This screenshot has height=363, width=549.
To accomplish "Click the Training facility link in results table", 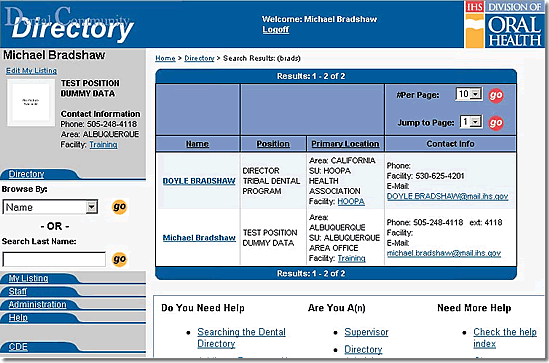I will (352, 258).
